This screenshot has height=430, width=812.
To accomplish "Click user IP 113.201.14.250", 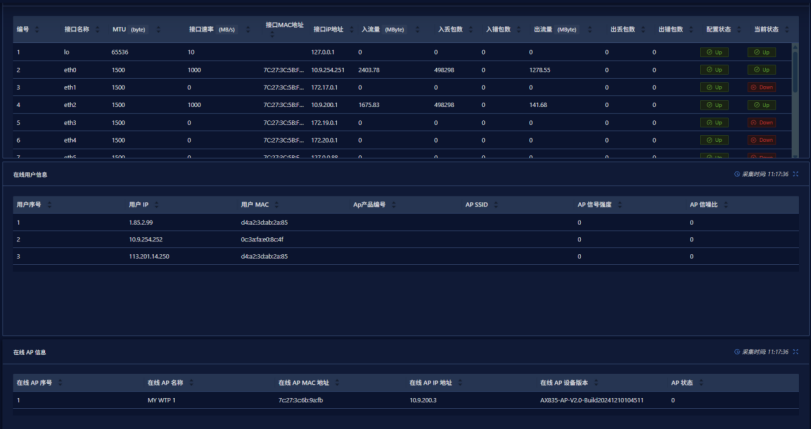I will [x=149, y=256].
